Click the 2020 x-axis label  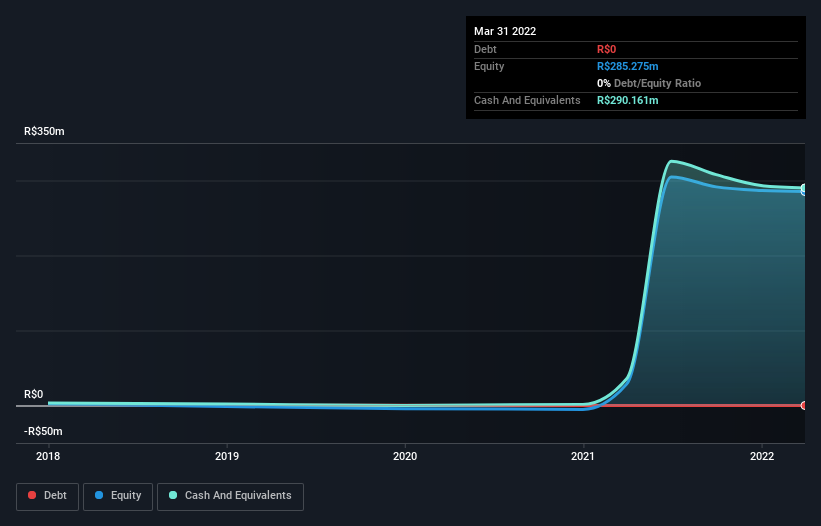405,456
